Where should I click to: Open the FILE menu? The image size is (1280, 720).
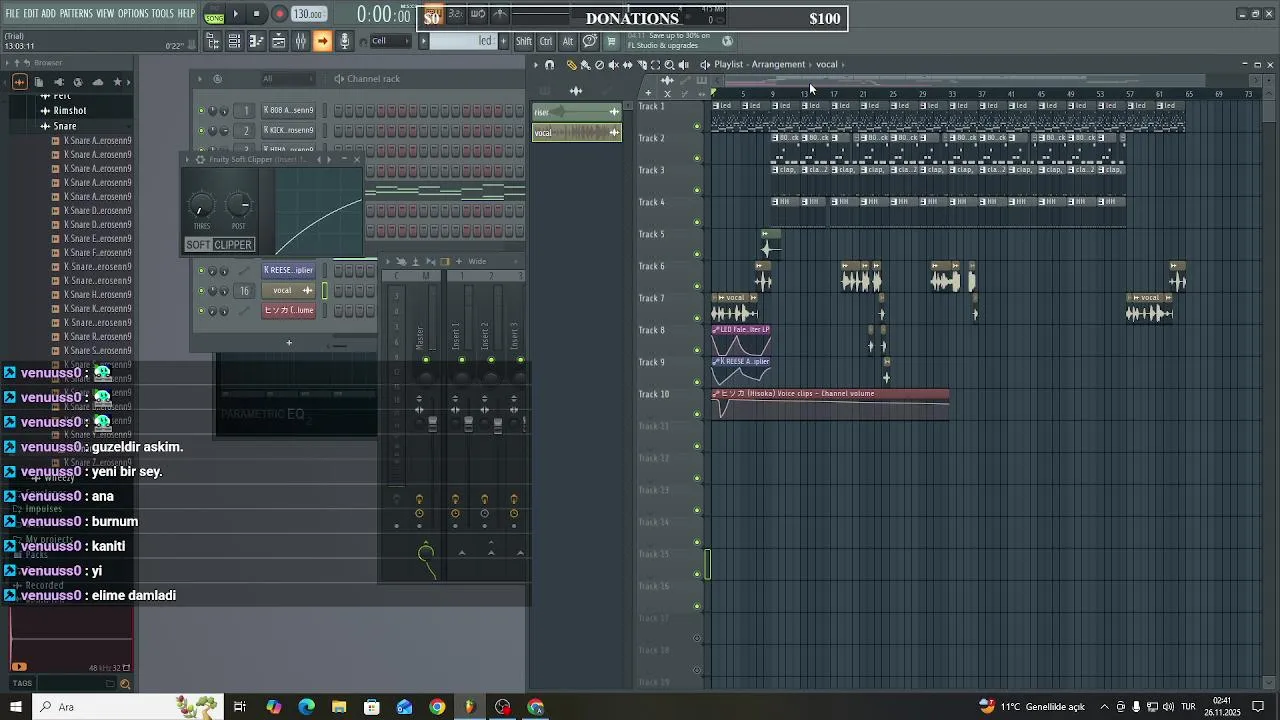pos(13,14)
